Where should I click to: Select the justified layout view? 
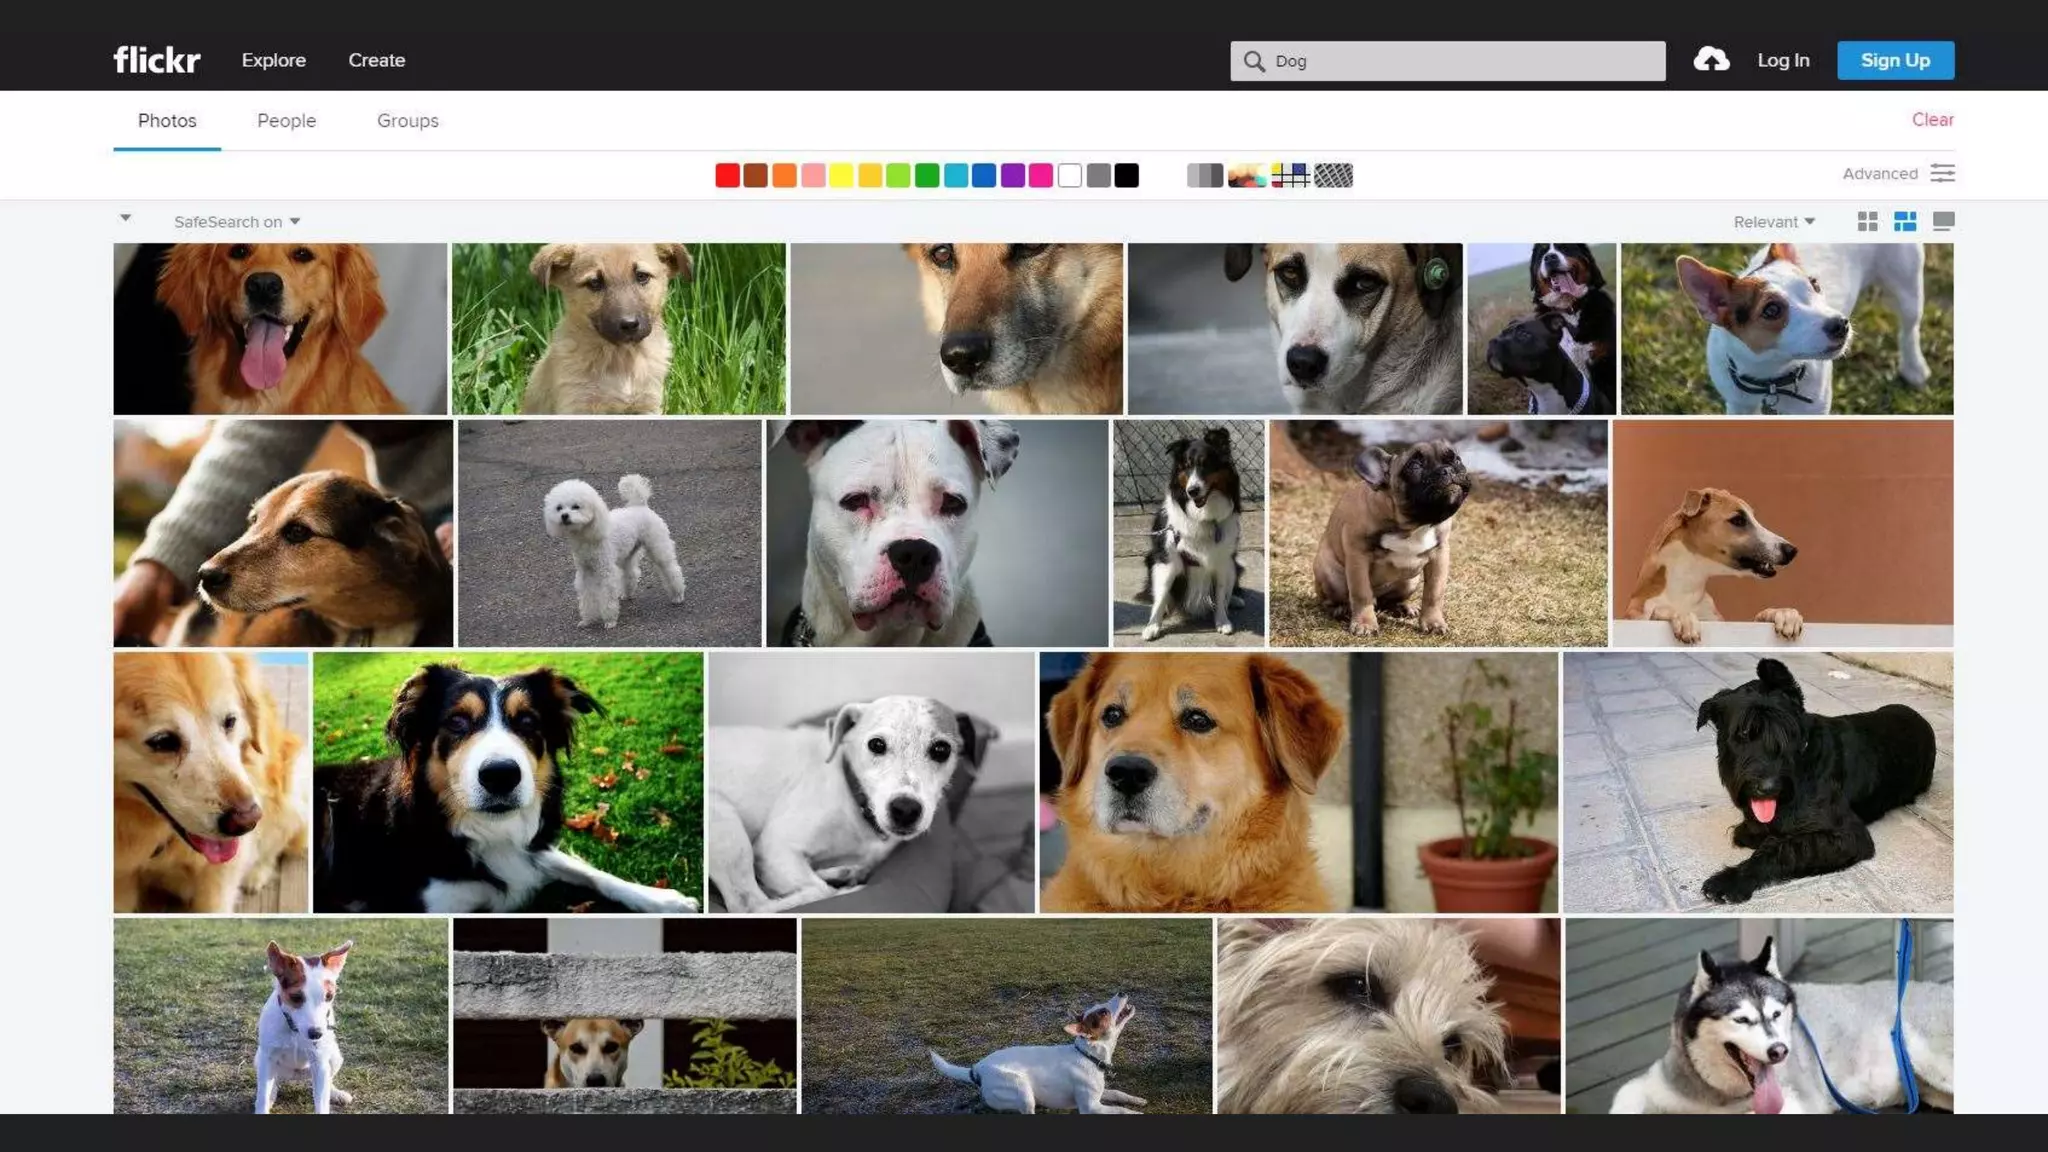[1906, 221]
